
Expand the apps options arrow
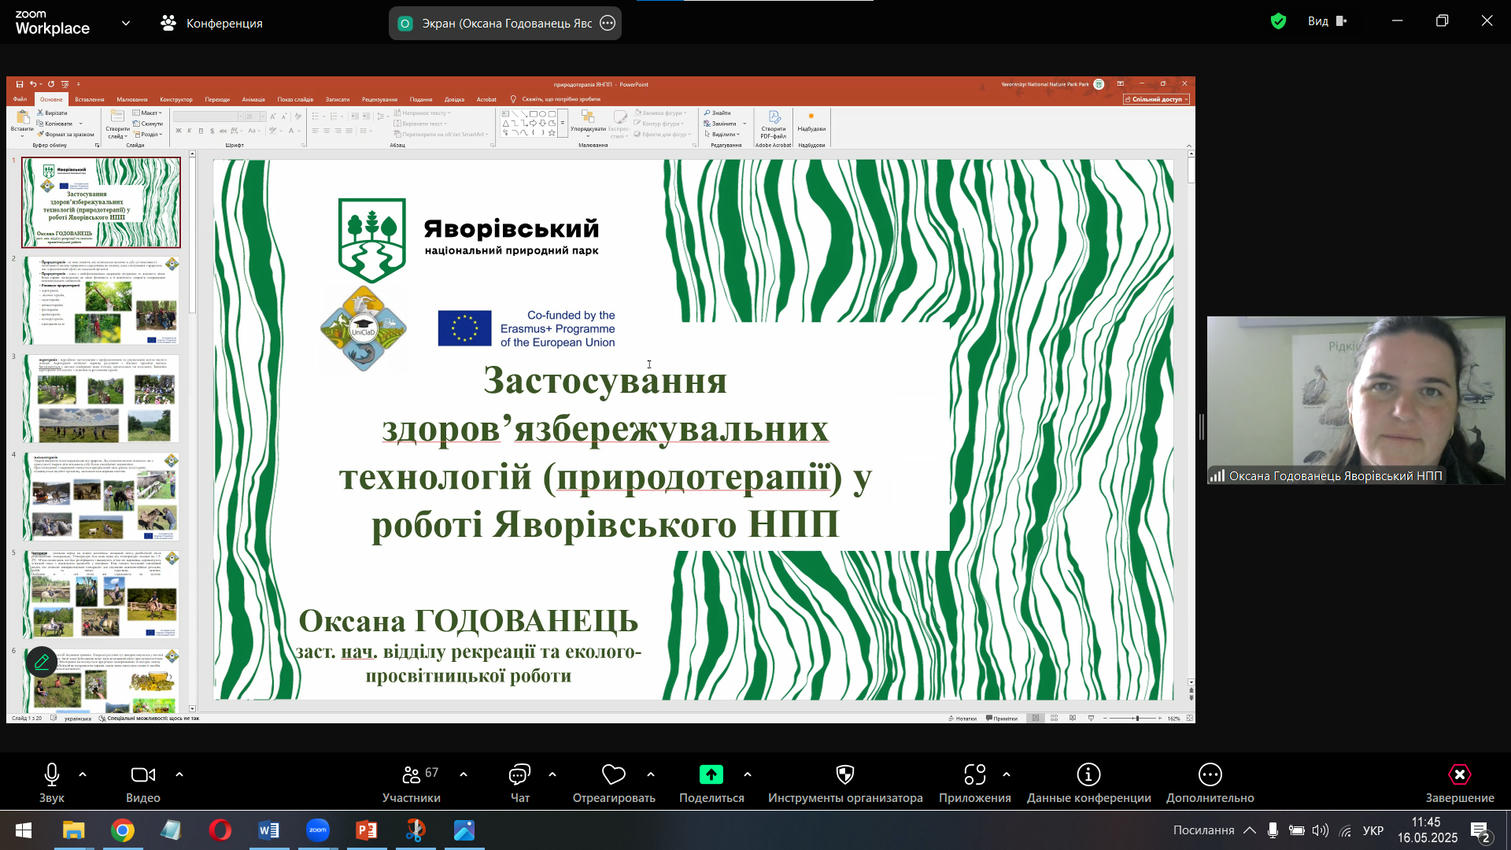click(1007, 774)
